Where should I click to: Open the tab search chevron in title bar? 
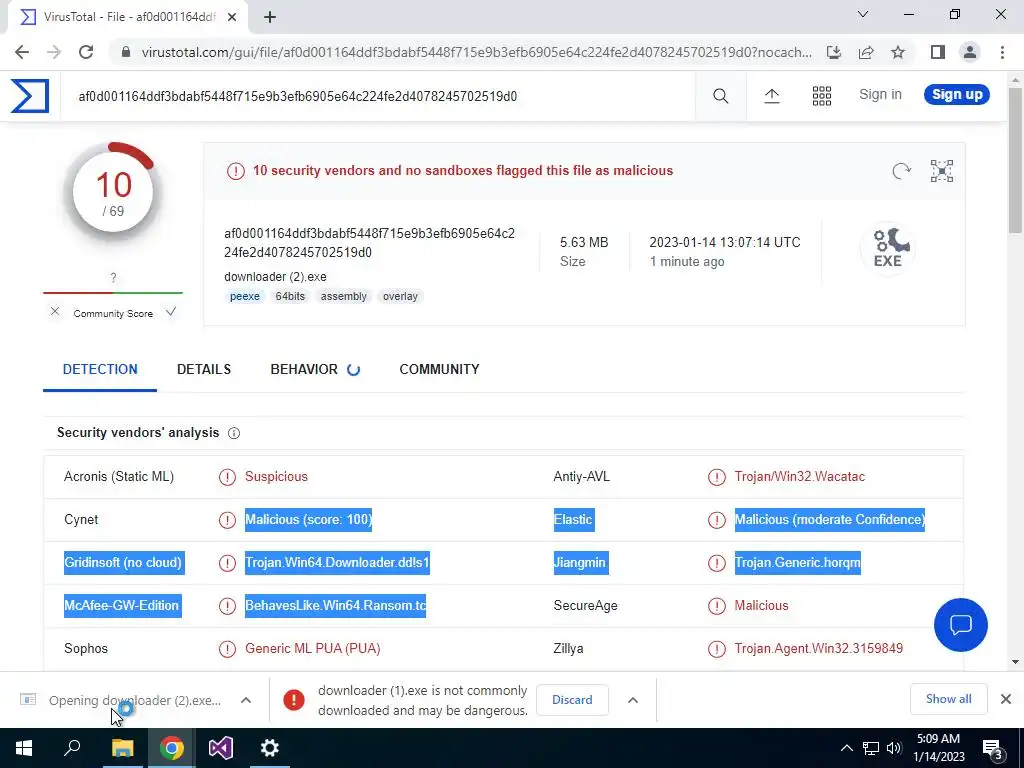click(x=863, y=14)
